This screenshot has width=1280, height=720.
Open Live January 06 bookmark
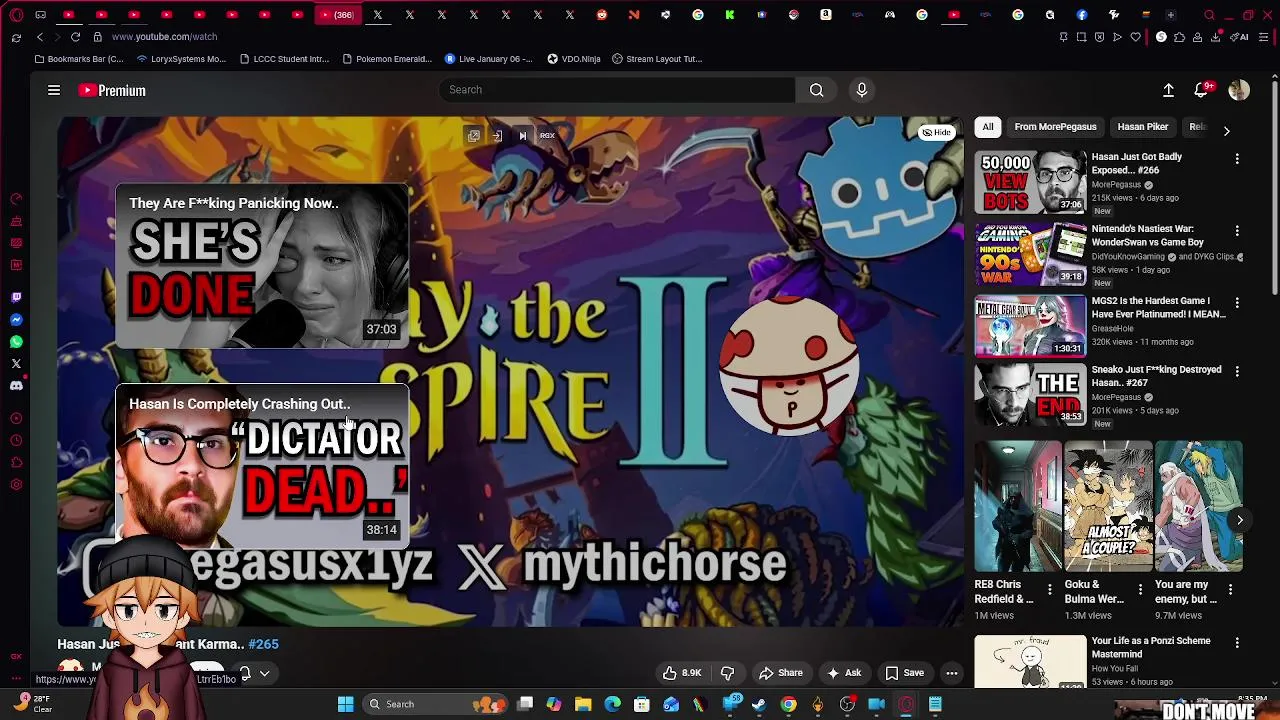[x=488, y=59]
